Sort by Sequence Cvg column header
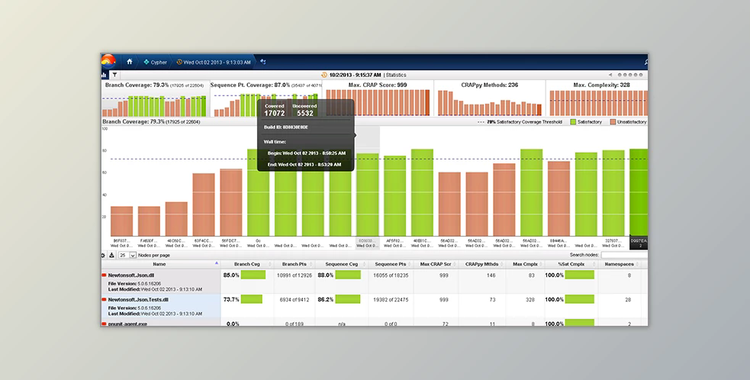This screenshot has width=750, height=380. (342, 264)
